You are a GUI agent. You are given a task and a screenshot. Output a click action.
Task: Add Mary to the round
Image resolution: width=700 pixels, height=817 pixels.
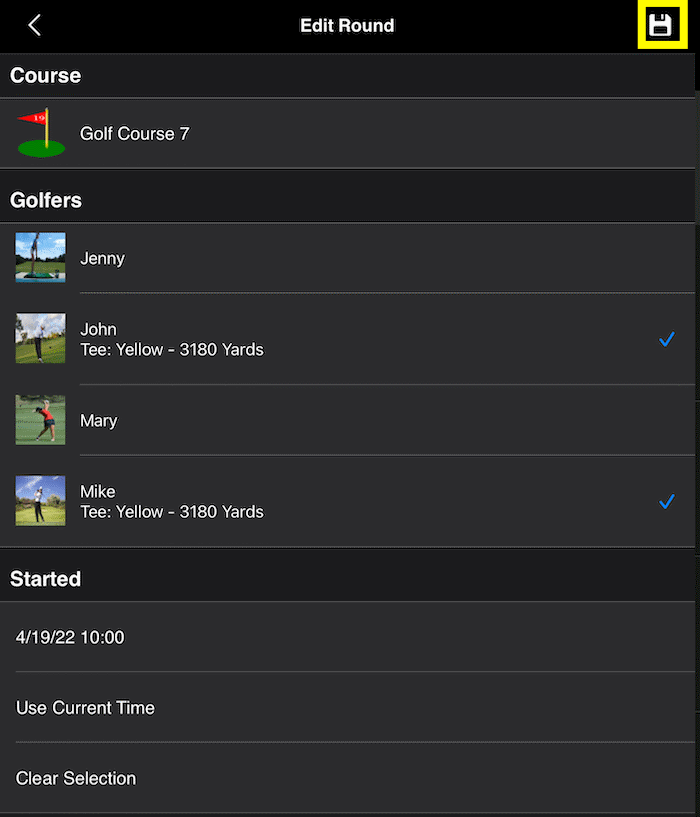348,420
